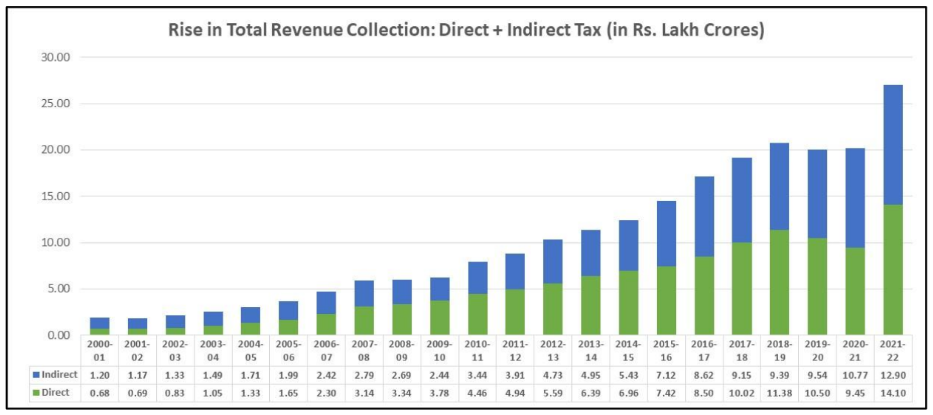Select the Direct value 10.50 cell
The width and height of the screenshot is (933, 415).
coord(817,393)
